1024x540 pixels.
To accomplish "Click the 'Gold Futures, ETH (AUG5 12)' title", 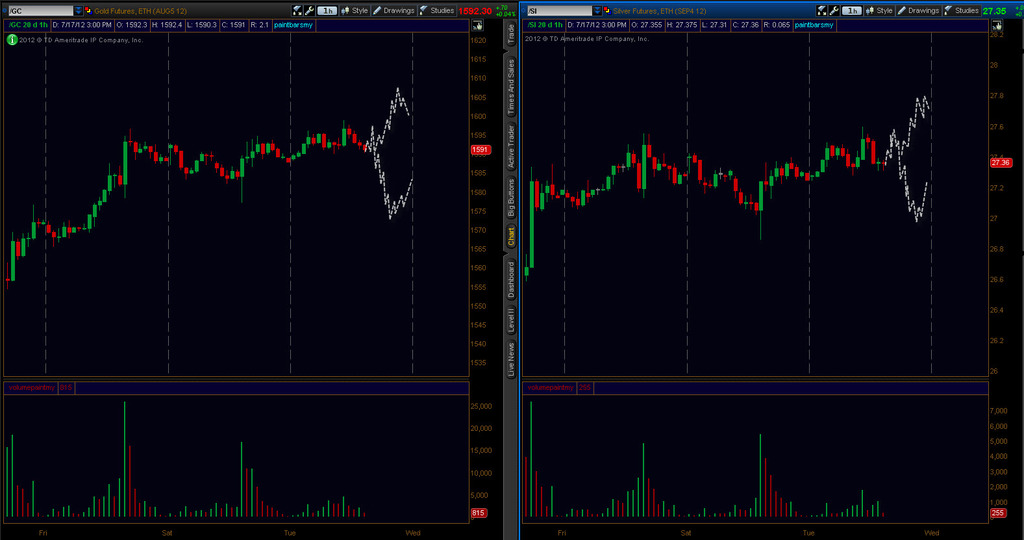I will (x=140, y=11).
